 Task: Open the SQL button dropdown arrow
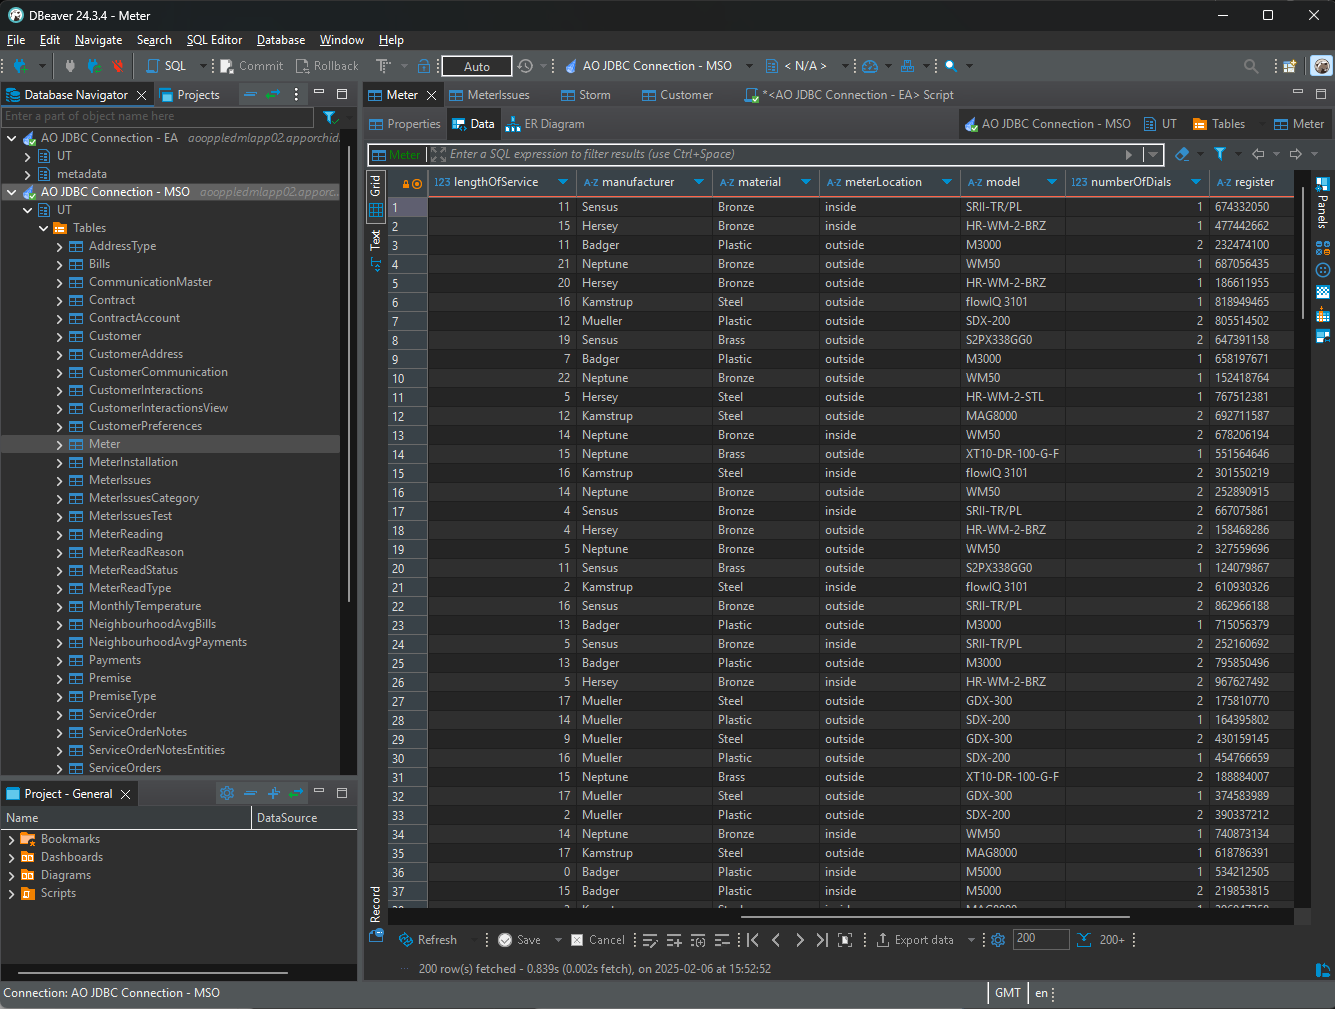point(203,66)
